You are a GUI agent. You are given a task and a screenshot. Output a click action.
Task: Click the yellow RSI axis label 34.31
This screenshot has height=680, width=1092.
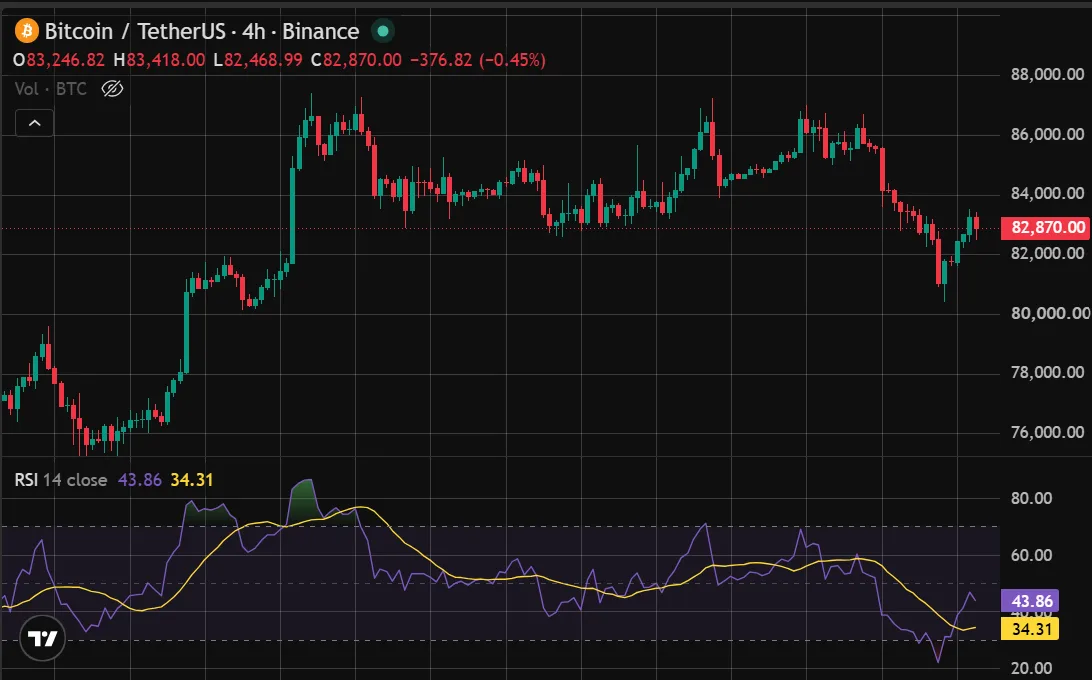click(1029, 629)
